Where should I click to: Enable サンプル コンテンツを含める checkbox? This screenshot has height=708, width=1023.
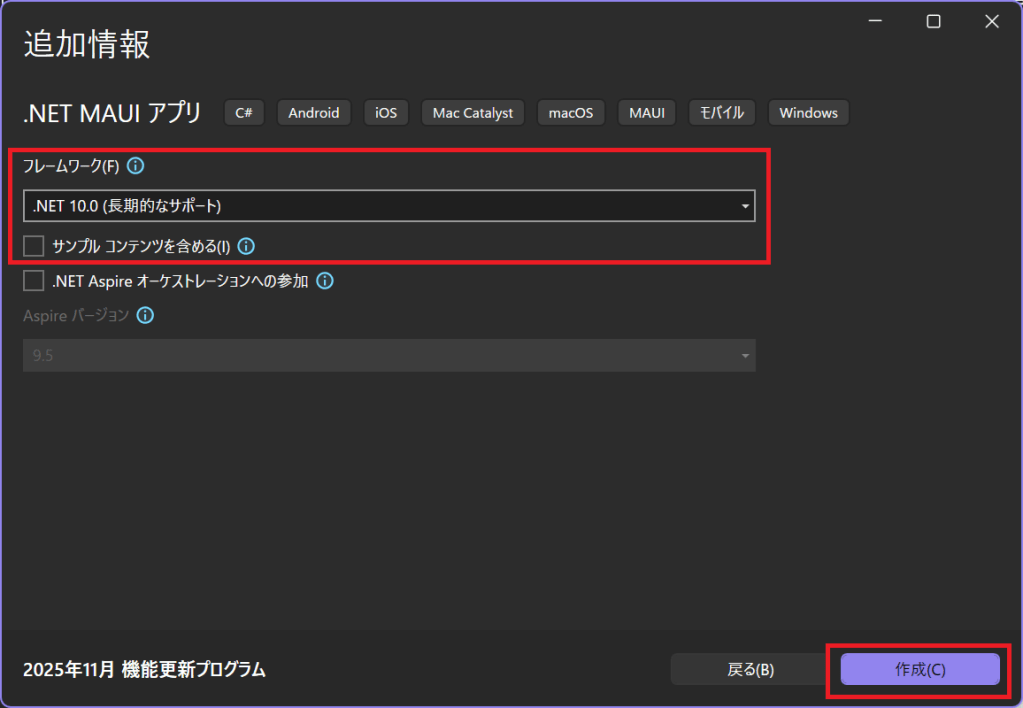[34, 246]
